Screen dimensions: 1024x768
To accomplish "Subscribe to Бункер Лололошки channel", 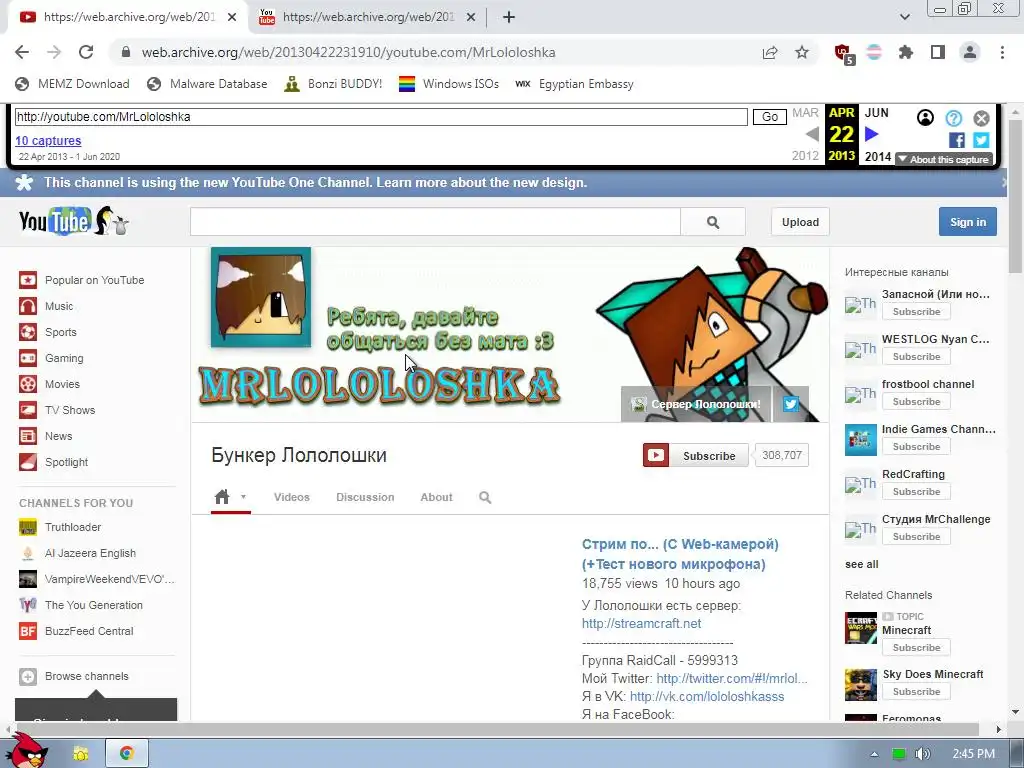I will [x=696, y=456].
